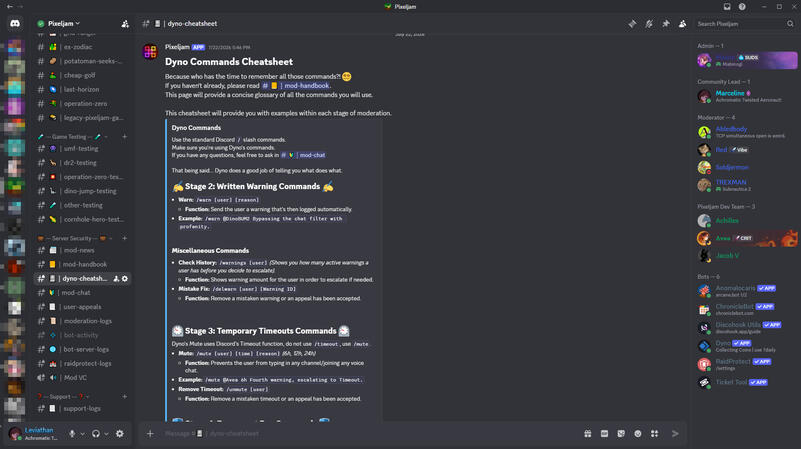Open the gift icon in message bar
The width and height of the screenshot is (801, 449).
click(588, 434)
